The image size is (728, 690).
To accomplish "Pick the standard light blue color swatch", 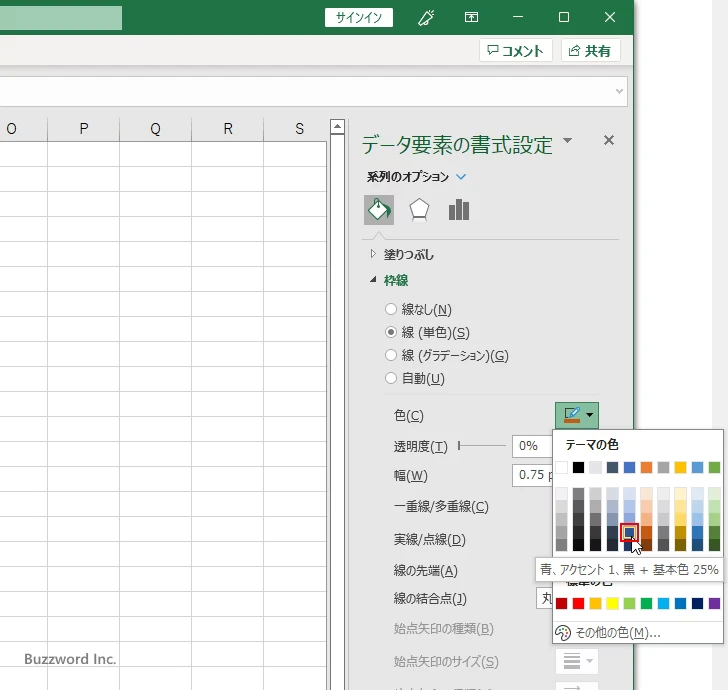I will [x=663, y=603].
